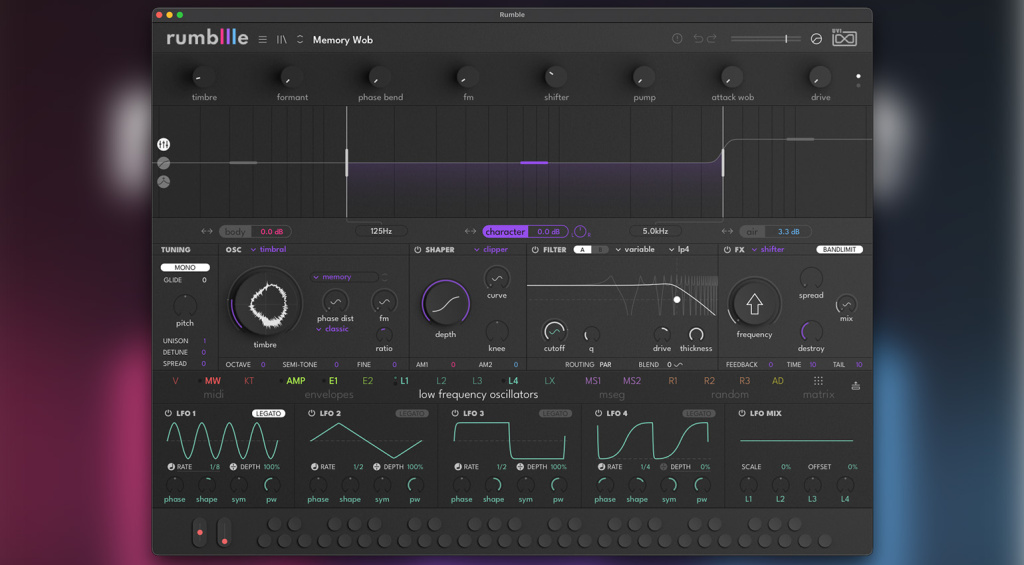Open the classic phase dist dropdown

332,329
